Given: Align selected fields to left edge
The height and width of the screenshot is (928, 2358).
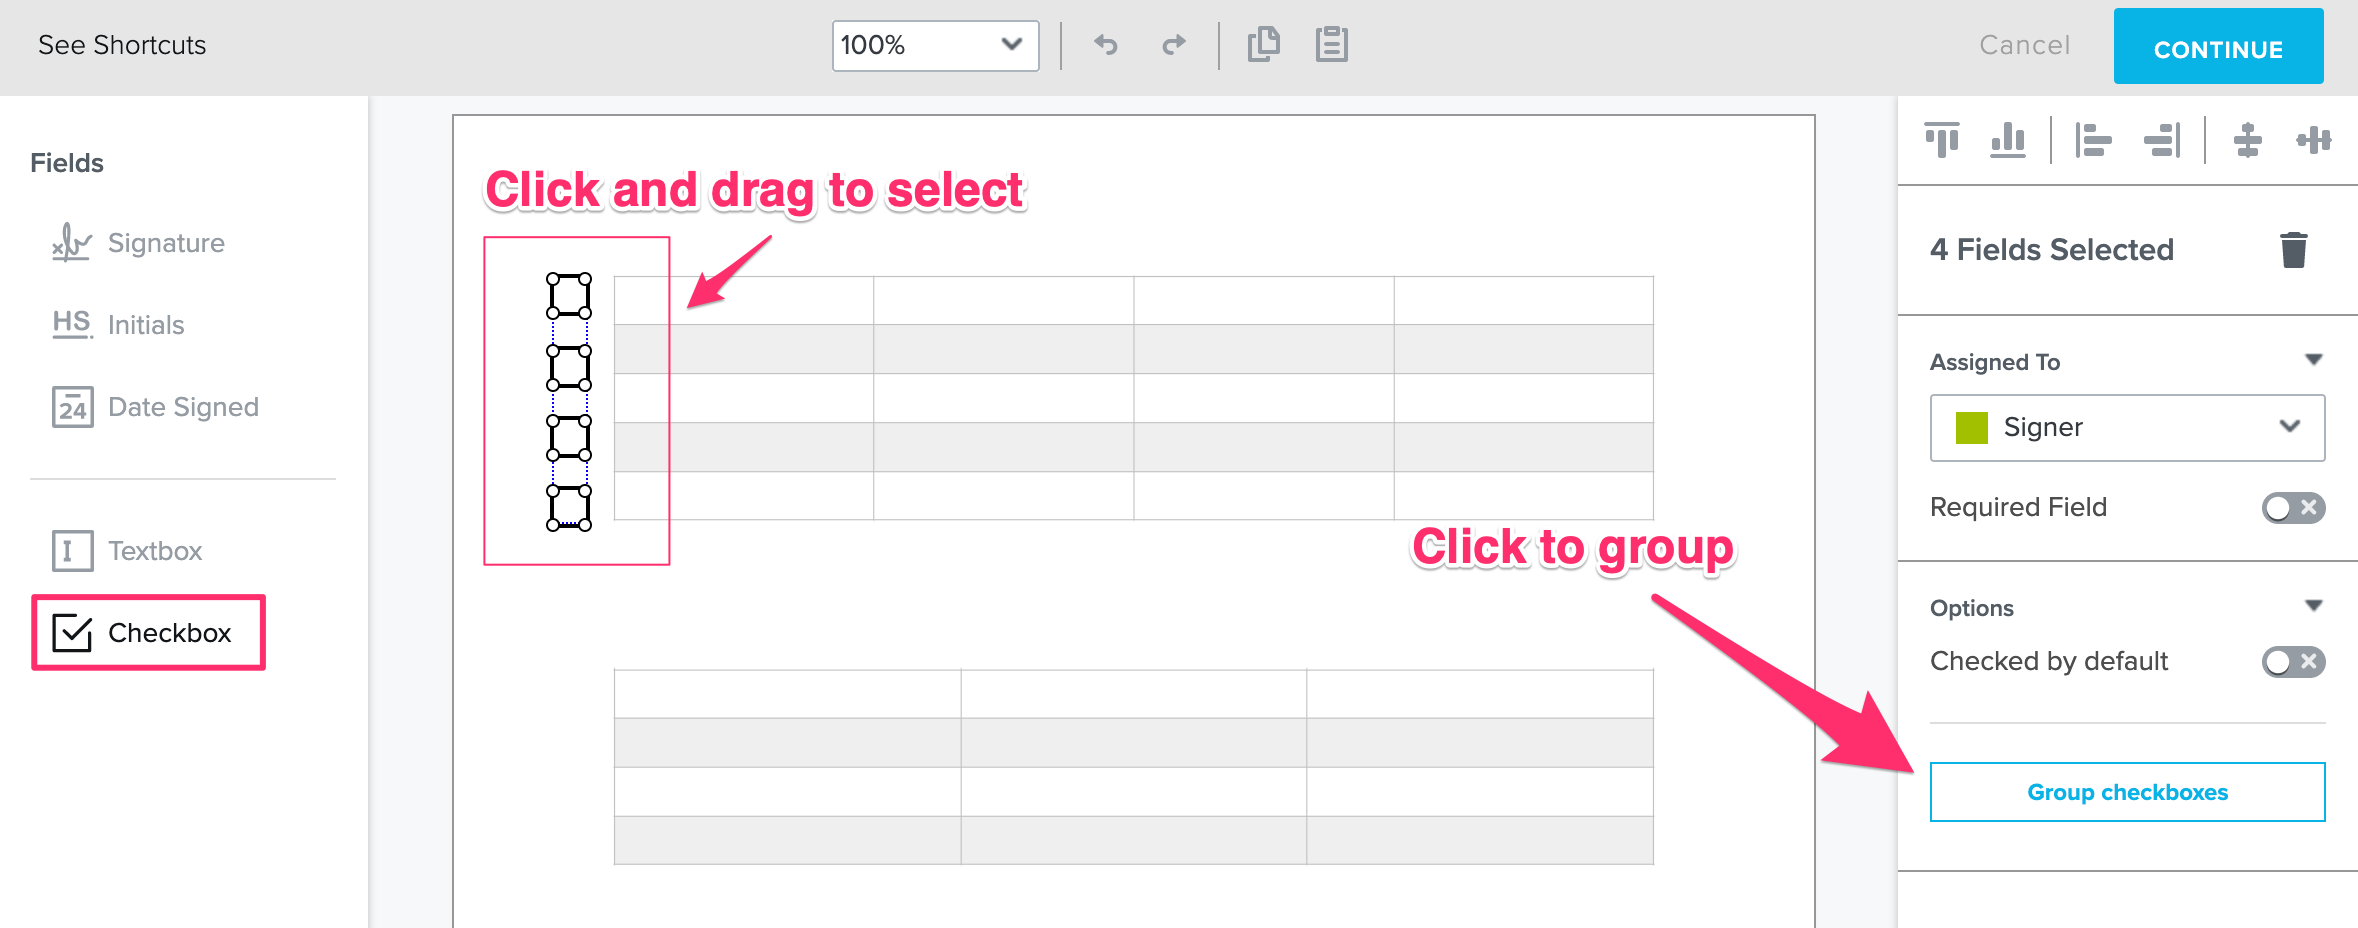Looking at the screenshot, I should [x=2093, y=140].
